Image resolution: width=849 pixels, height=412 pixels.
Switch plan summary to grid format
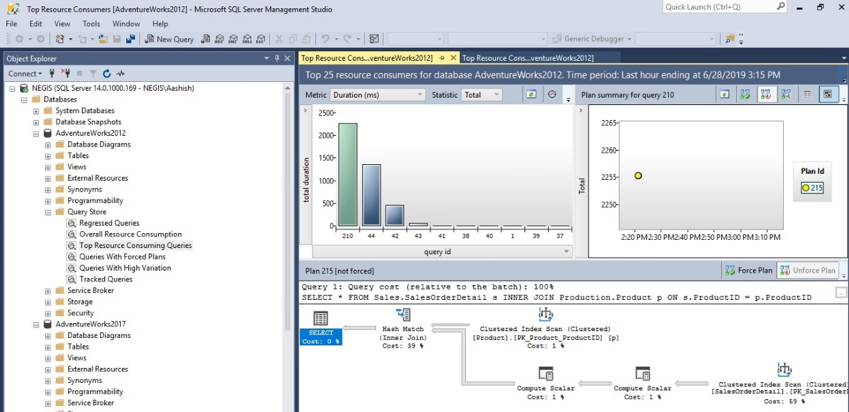point(807,95)
